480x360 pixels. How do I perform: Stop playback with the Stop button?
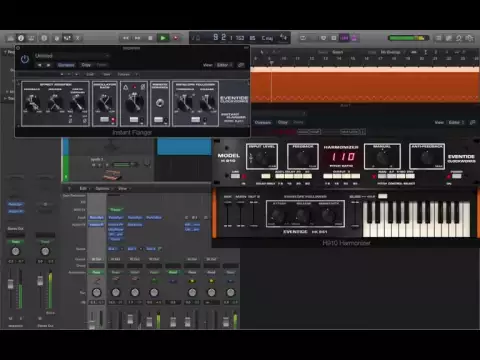[x=150, y=38]
